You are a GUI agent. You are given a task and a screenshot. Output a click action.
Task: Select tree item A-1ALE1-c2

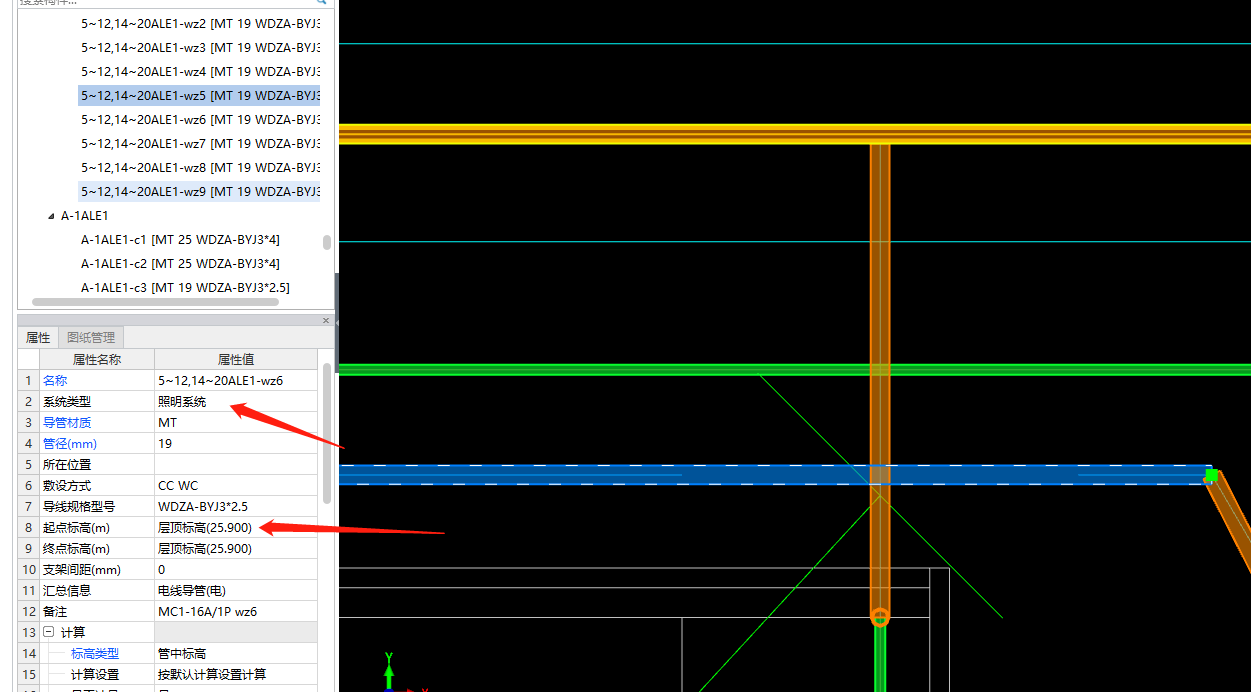tap(180, 264)
